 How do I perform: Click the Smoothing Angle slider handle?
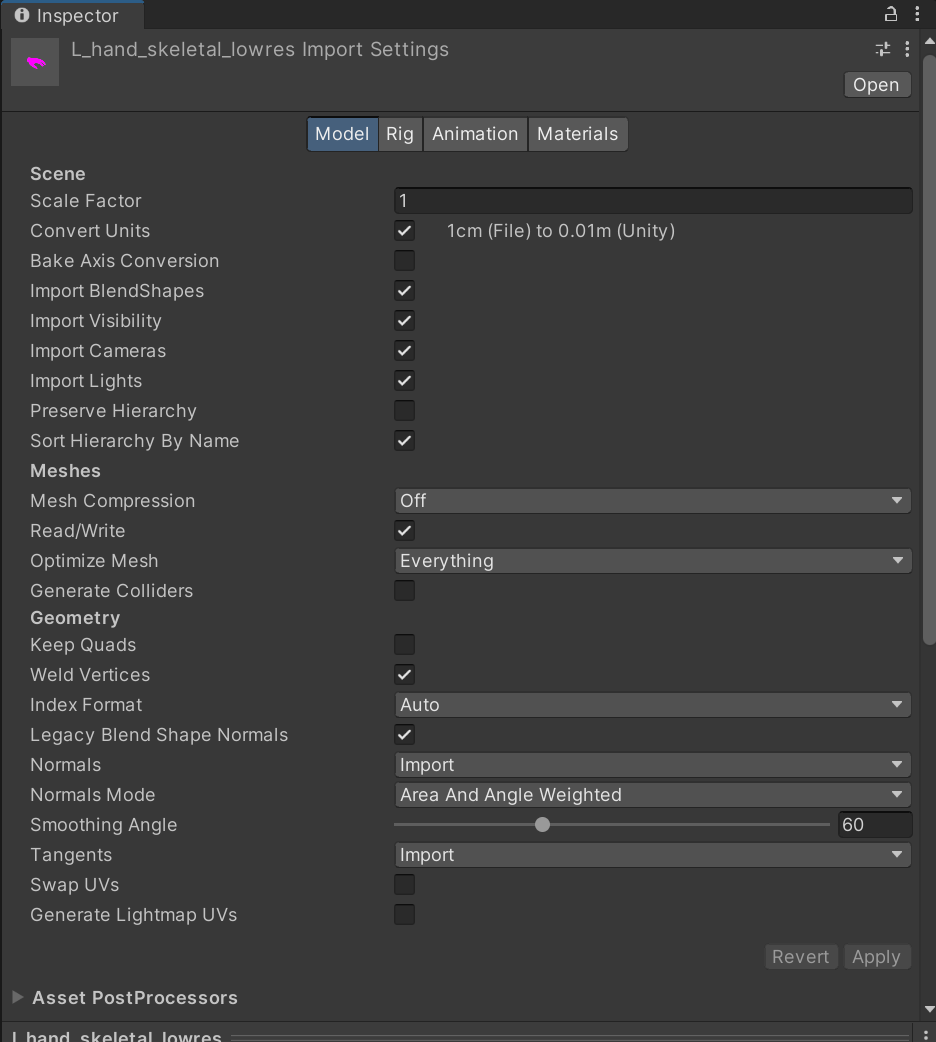click(x=542, y=825)
